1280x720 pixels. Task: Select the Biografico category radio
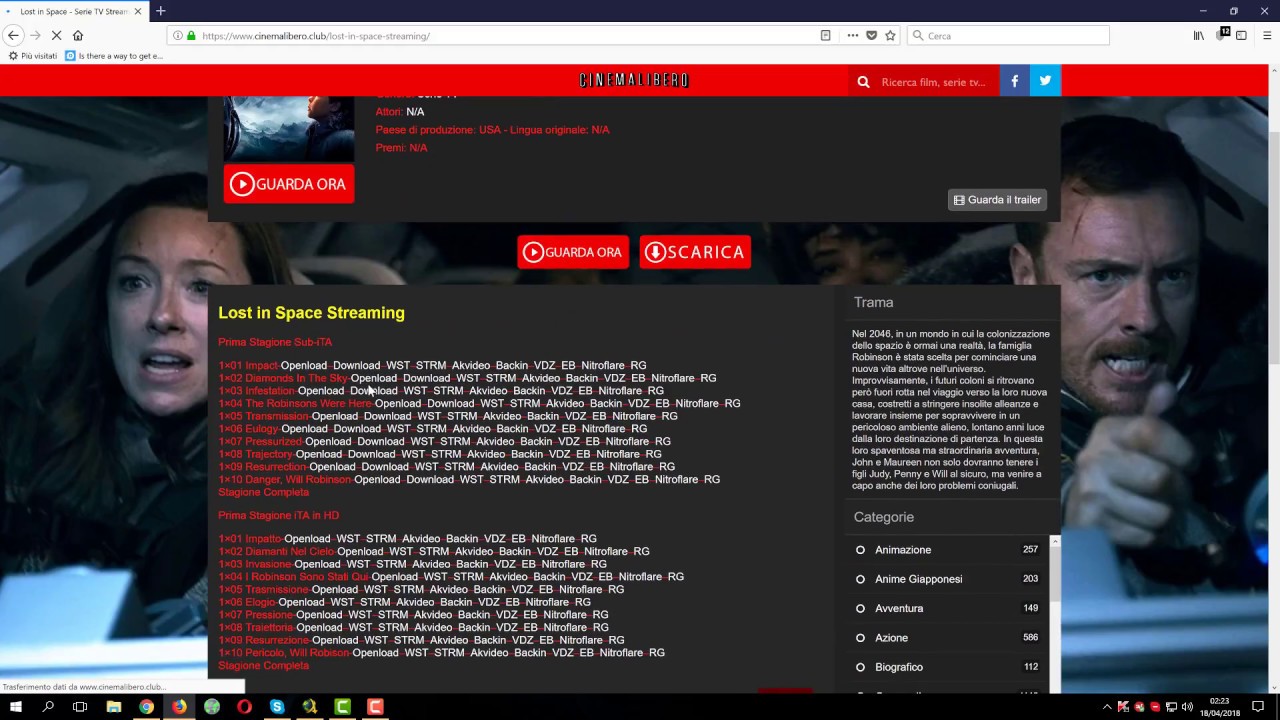860,667
